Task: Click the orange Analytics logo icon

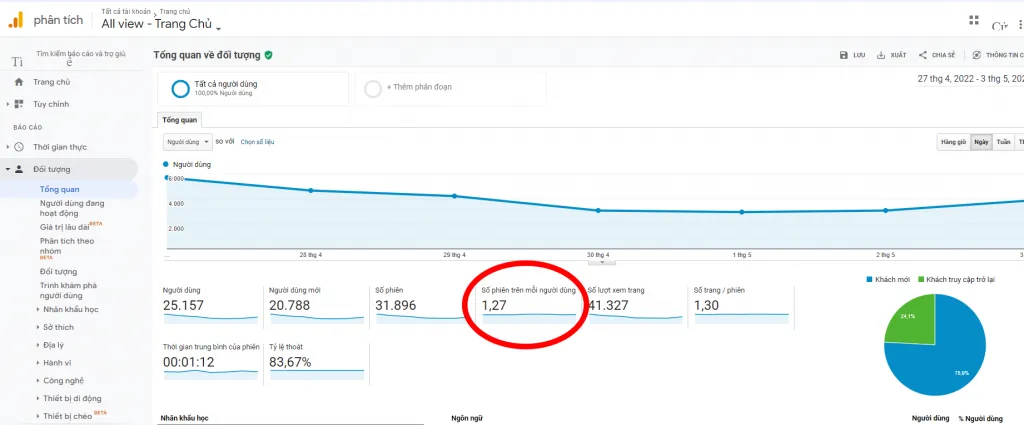Action: pos(15,20)
